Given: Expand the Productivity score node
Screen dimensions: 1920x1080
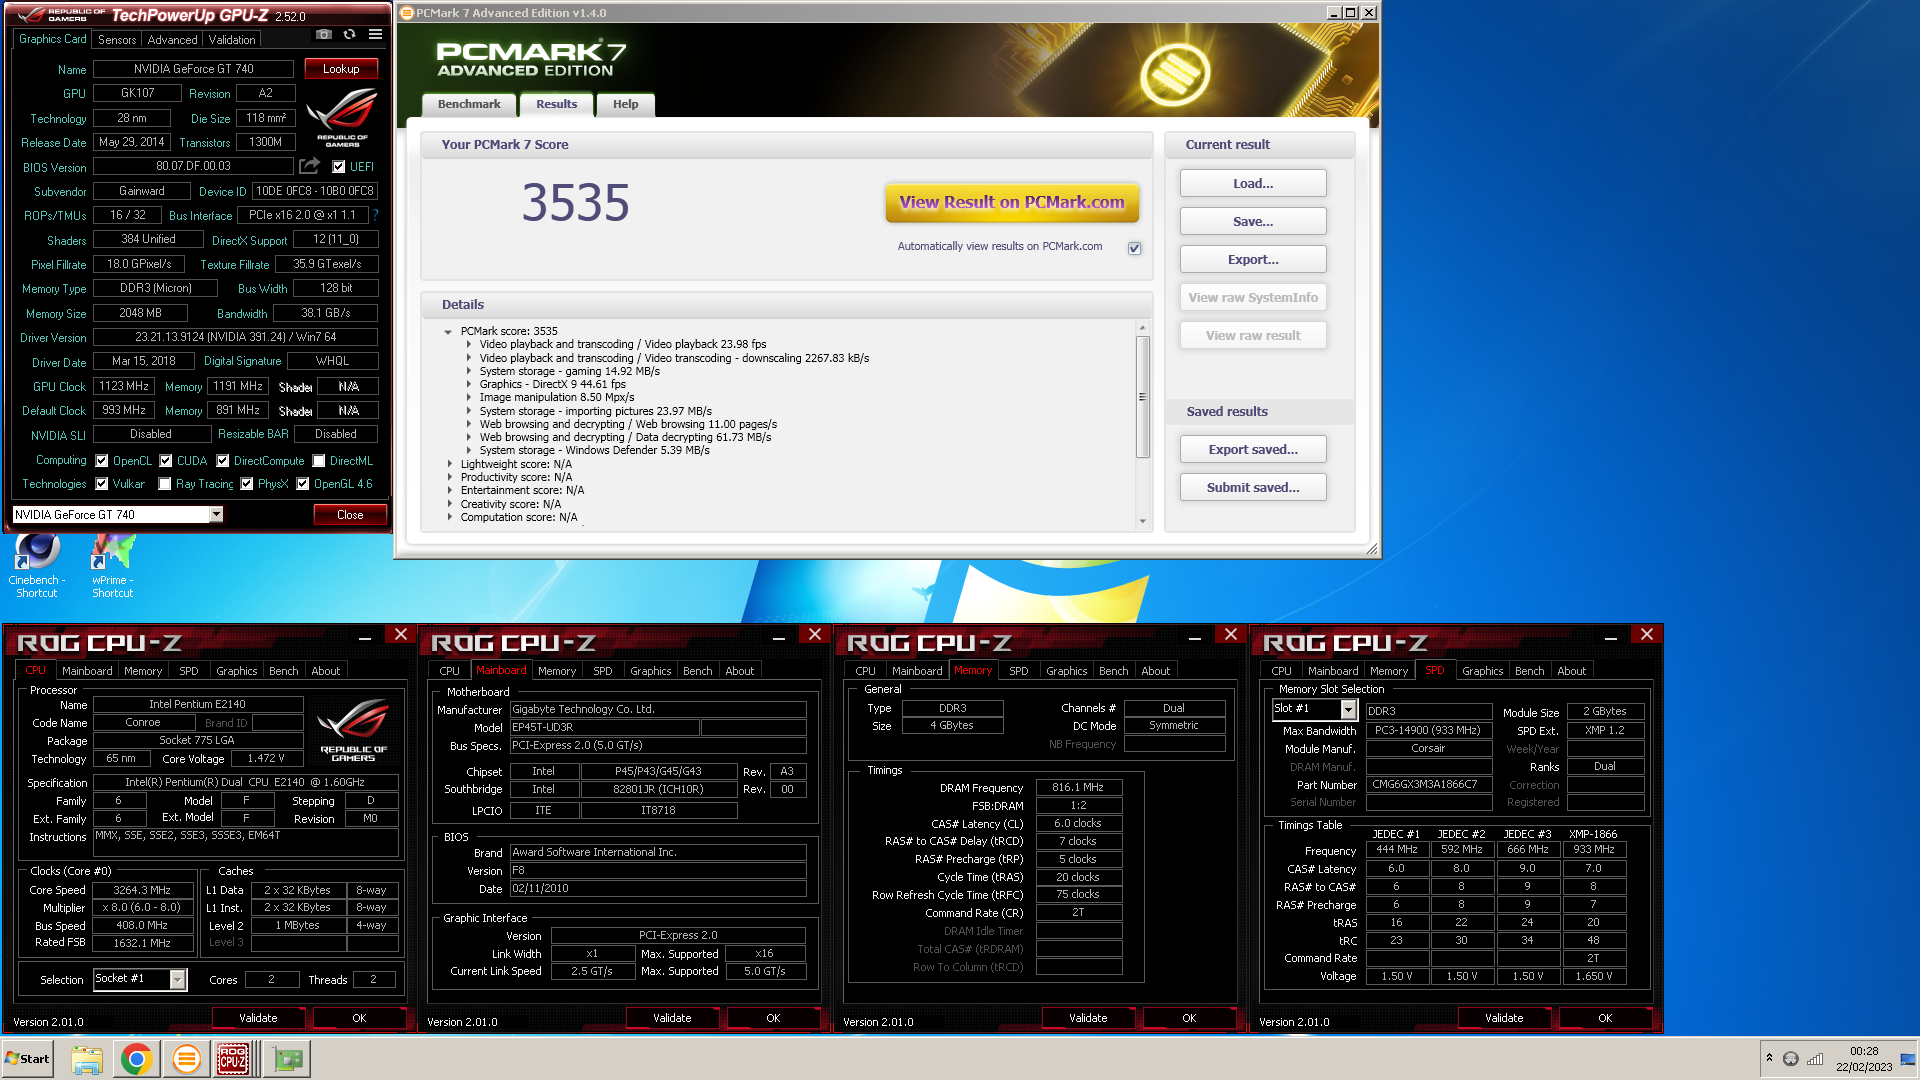Looking at the screenshot, I should point(449,477).
